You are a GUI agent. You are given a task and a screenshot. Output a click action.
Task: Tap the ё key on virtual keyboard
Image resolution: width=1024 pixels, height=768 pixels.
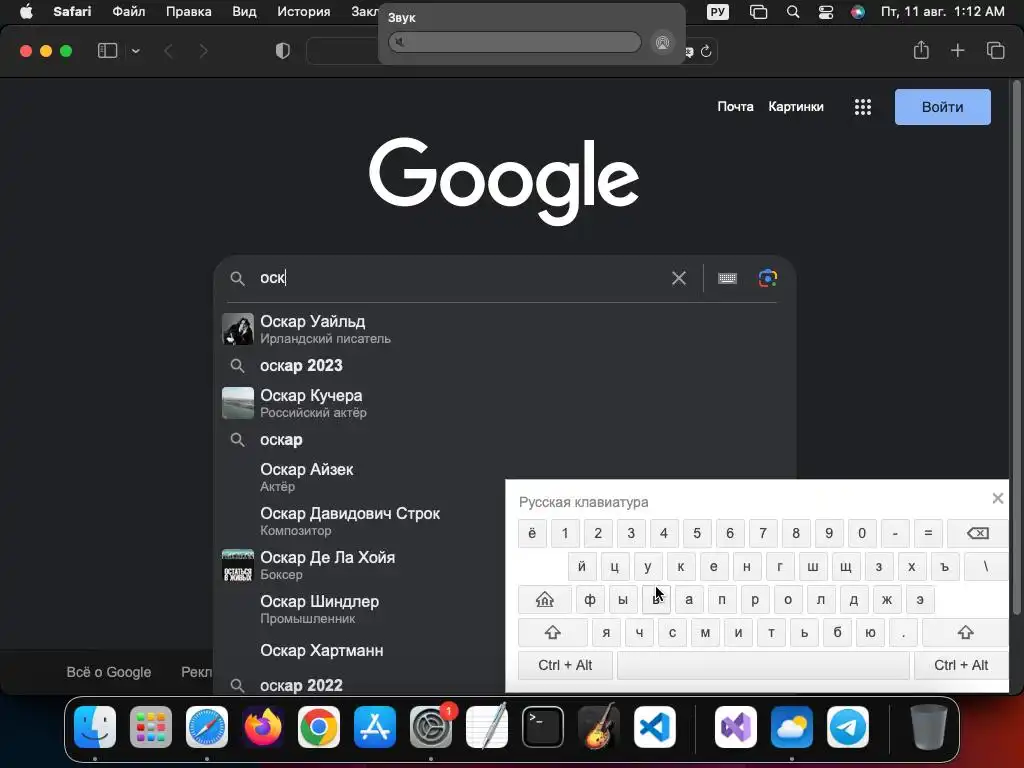532,534
